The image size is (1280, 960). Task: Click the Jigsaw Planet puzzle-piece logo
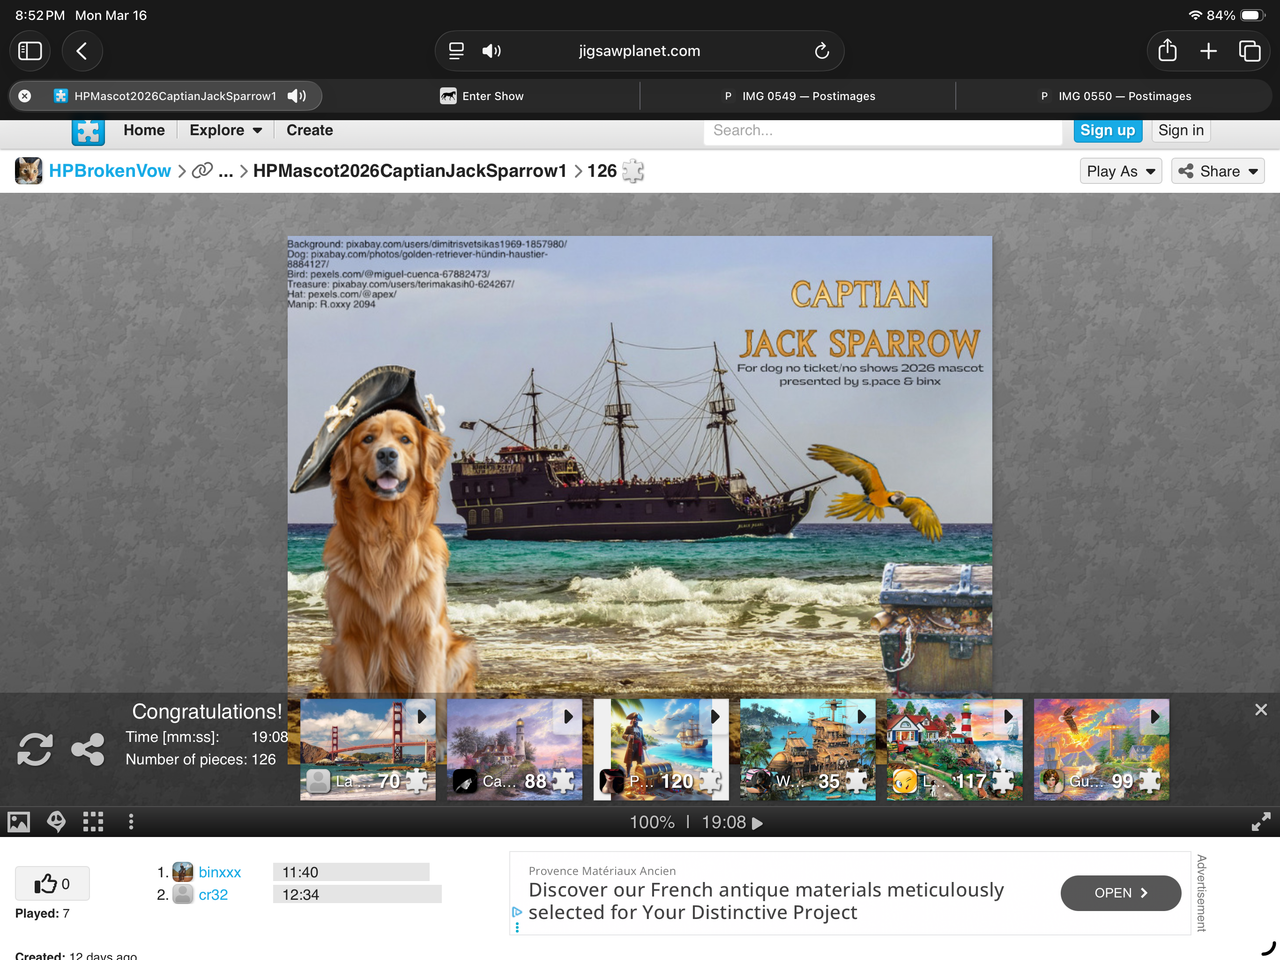click(88, 131)
